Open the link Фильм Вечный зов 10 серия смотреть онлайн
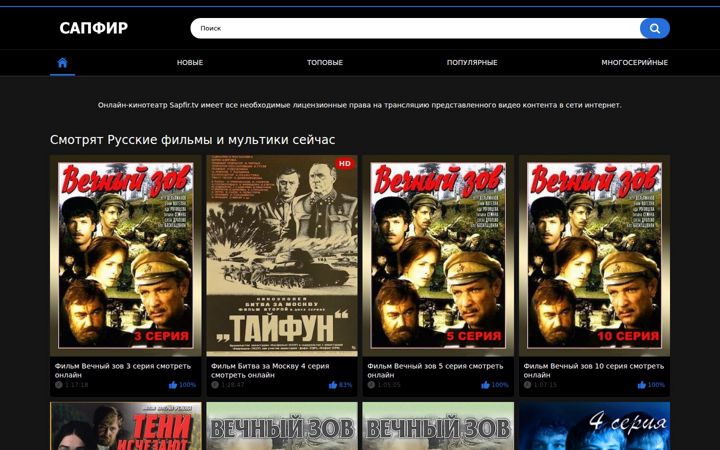 [x=593, y=371]
